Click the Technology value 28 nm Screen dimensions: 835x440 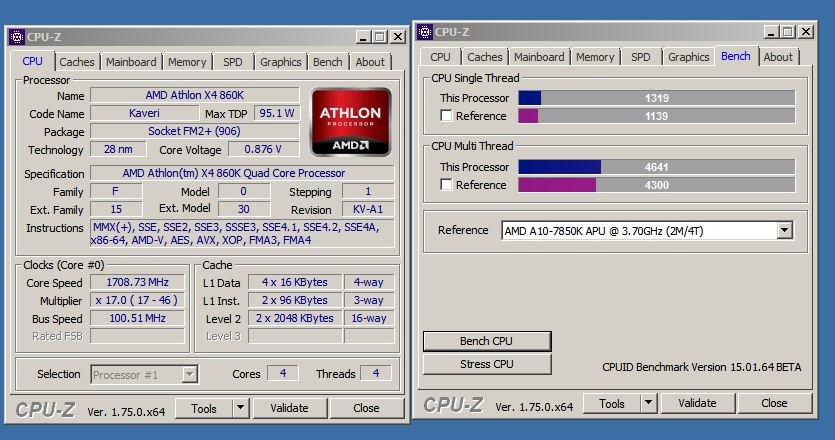[118, 149]
